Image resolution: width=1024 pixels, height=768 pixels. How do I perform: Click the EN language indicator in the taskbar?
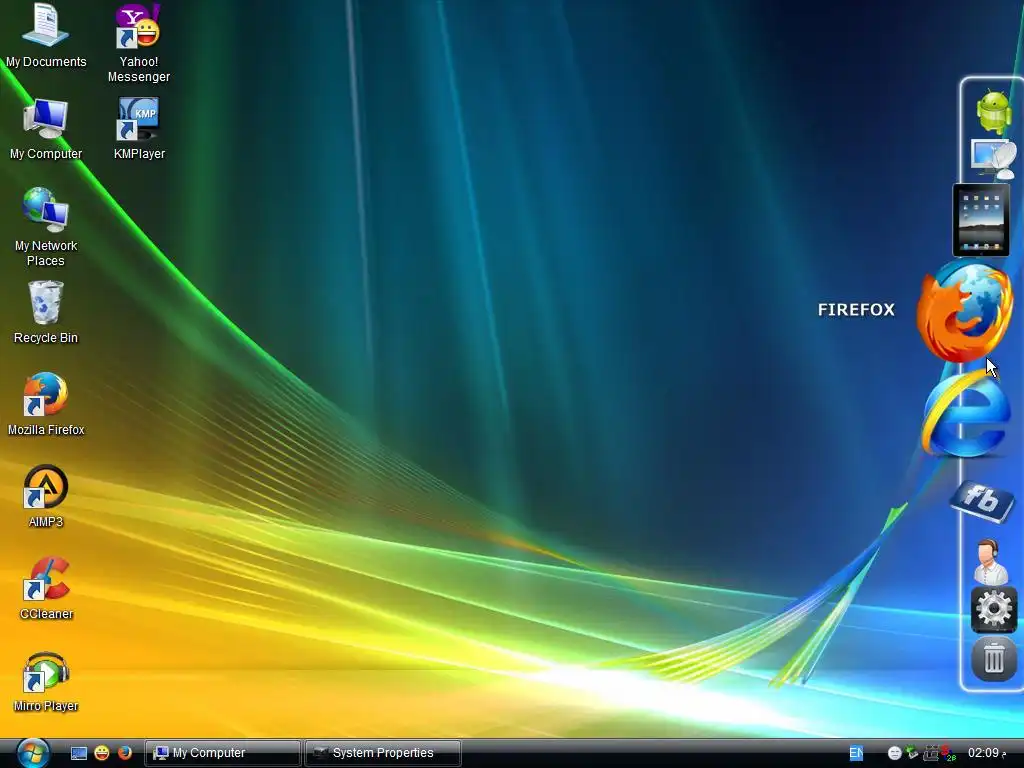pos(856,753)
